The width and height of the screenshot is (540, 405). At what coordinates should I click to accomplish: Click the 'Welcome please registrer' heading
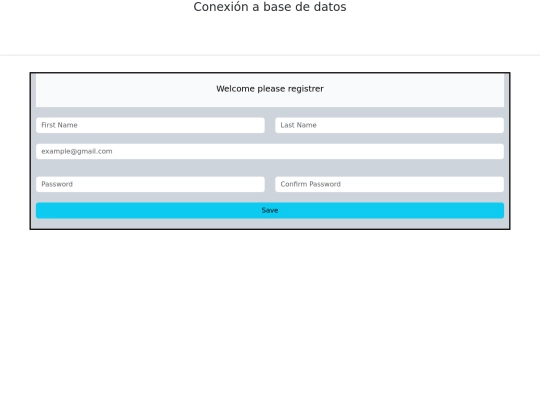click(x=270, y=89)
